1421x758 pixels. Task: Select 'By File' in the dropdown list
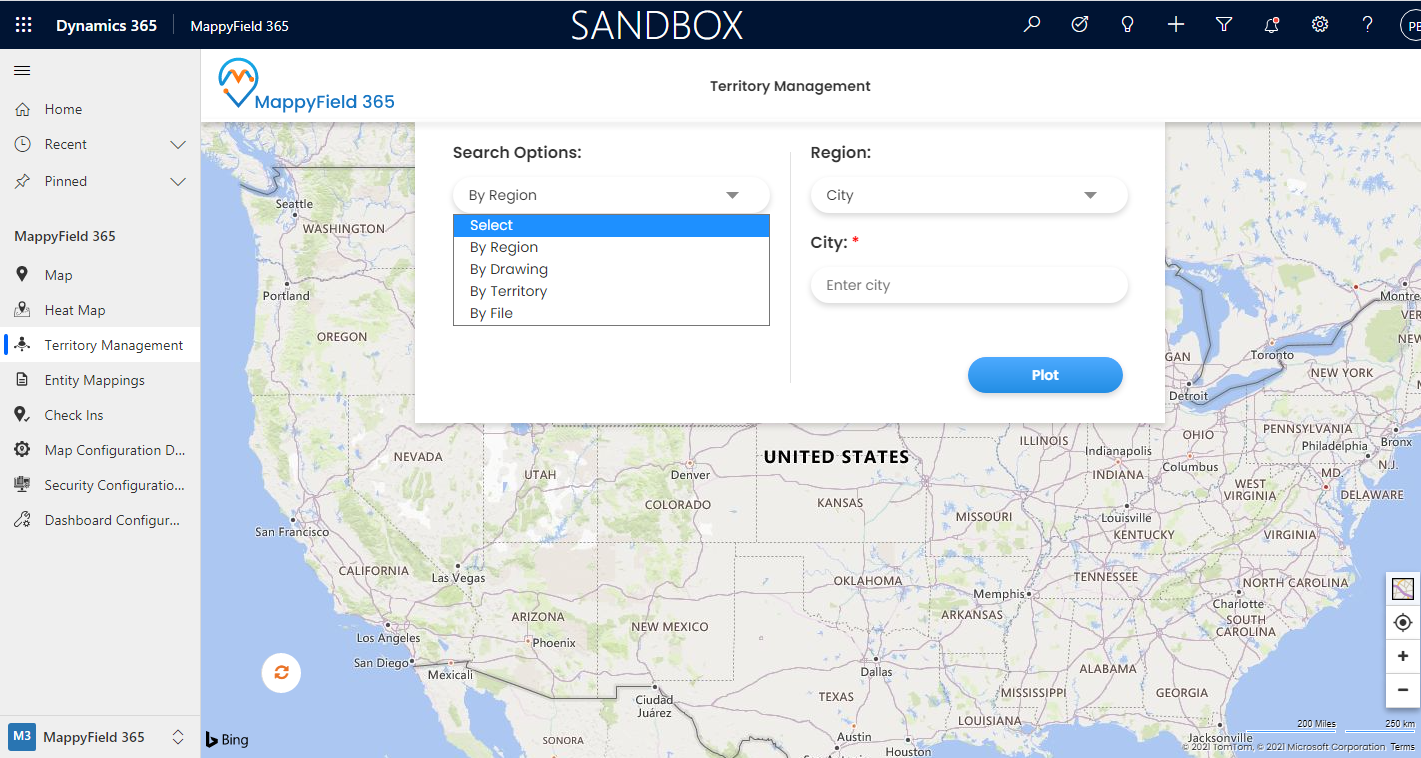coord(491,313)
